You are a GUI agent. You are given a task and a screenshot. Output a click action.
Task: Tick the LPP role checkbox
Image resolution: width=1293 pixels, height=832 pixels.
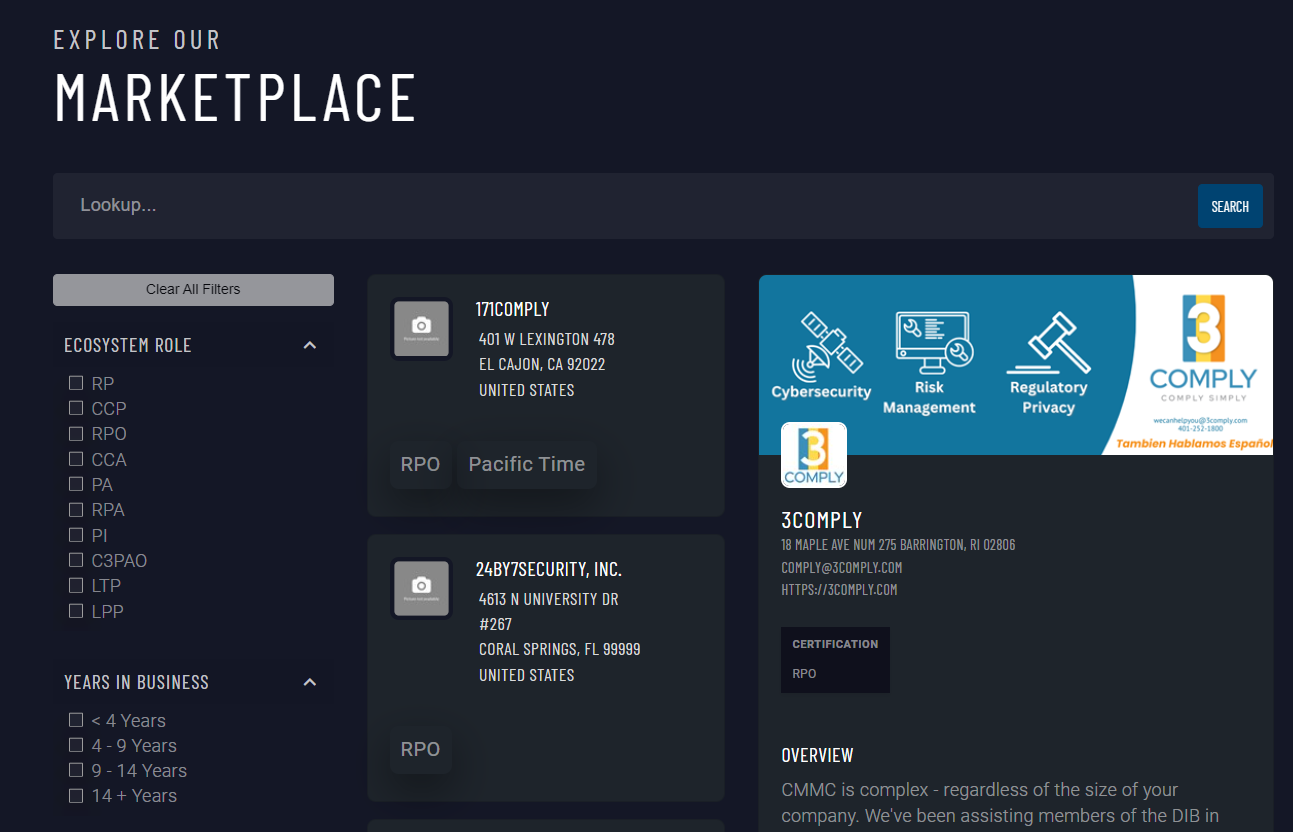[75, 611]
